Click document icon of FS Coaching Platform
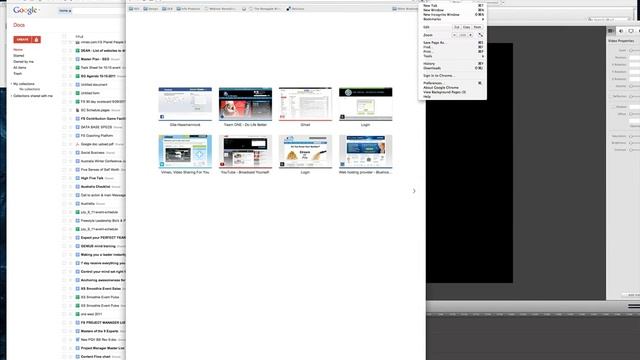 (77, 136)
